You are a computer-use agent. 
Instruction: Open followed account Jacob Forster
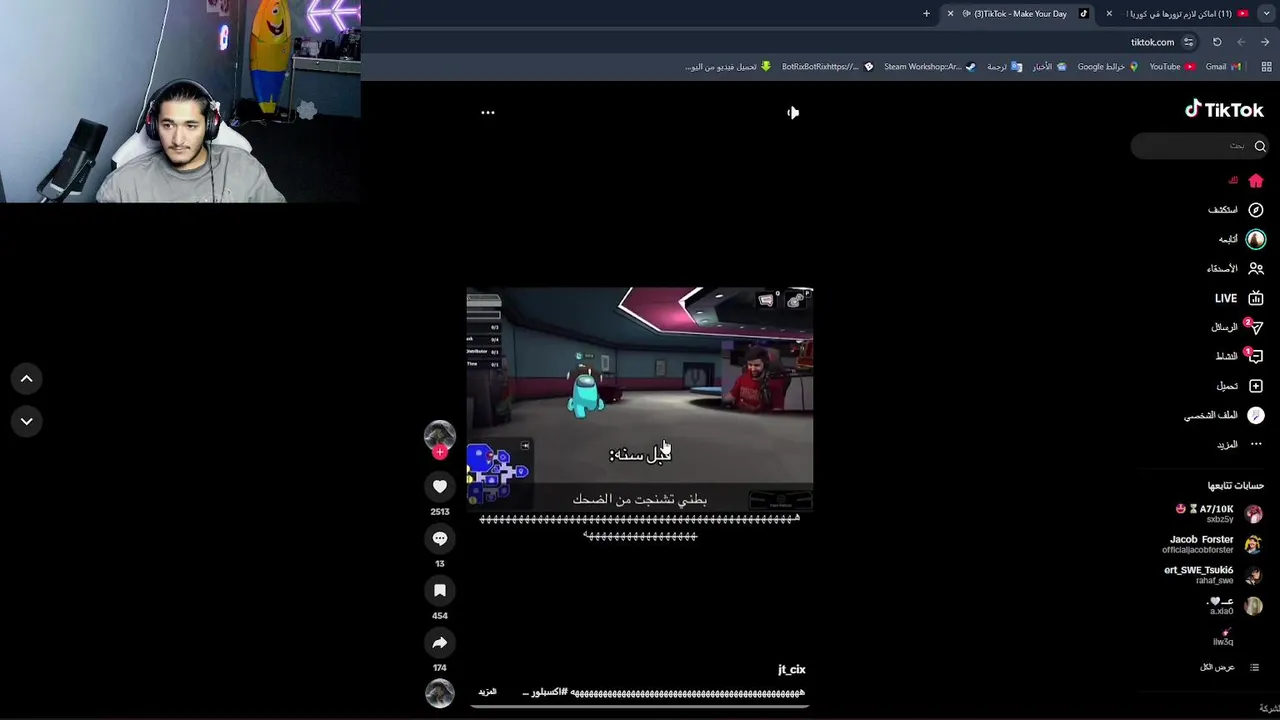click(x=1212, y=544)
